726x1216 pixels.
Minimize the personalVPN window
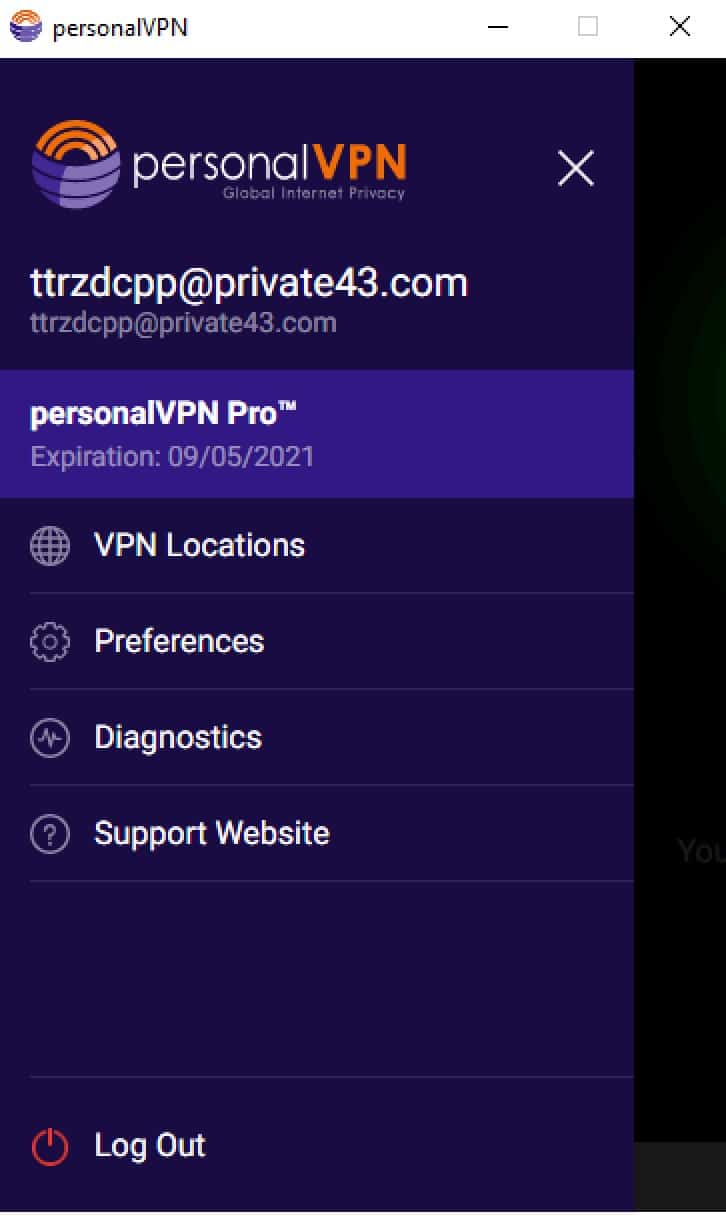[x=497, y=27]
